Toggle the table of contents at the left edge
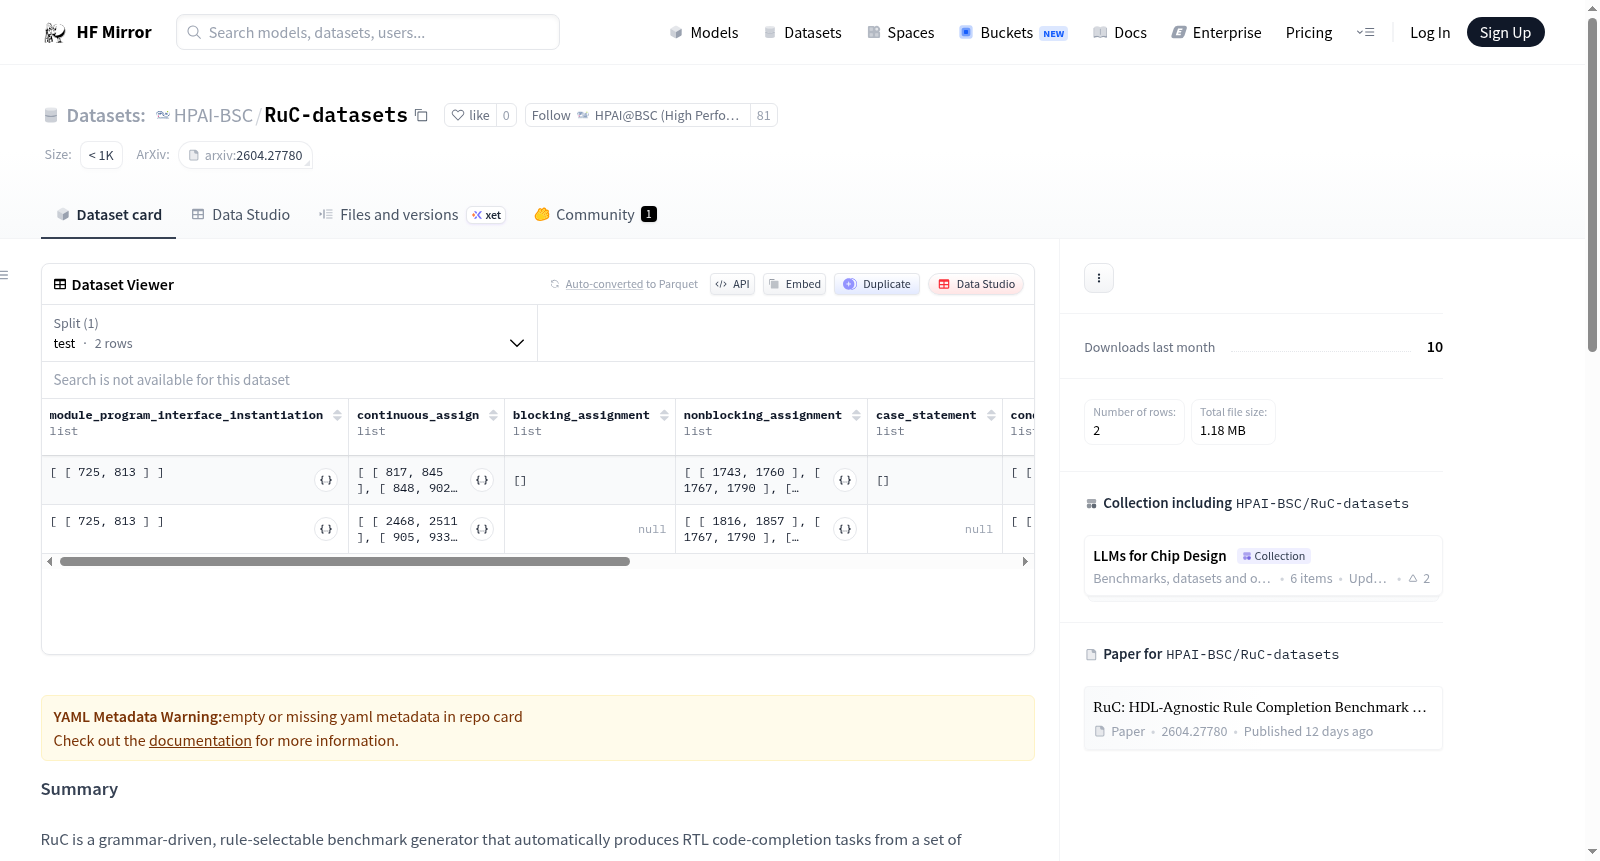Screen dimensions: 1600x861 5,275
